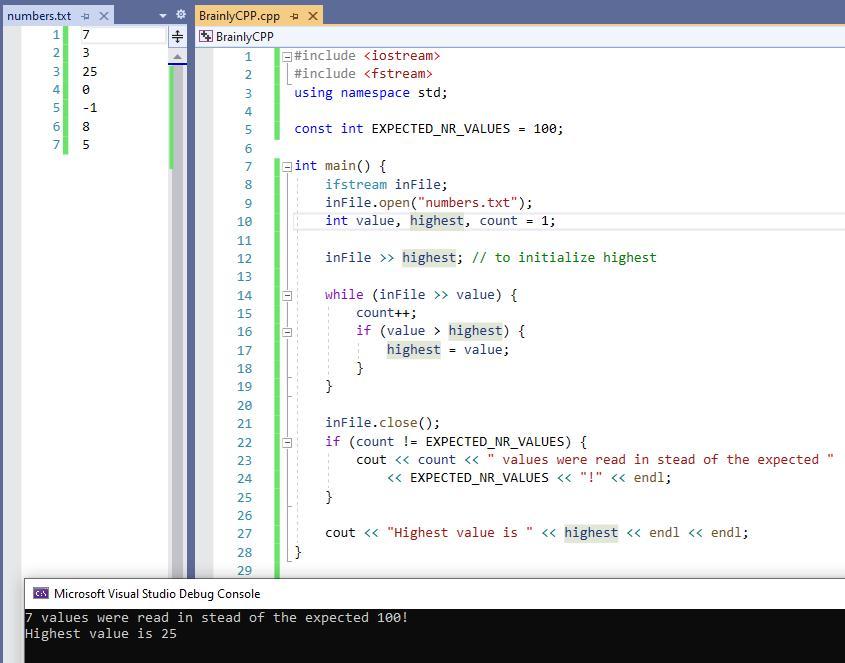Viewport: 845px width, 663px height.
Task: Switch to the numbers.txt tab
Action: point(39,16)
